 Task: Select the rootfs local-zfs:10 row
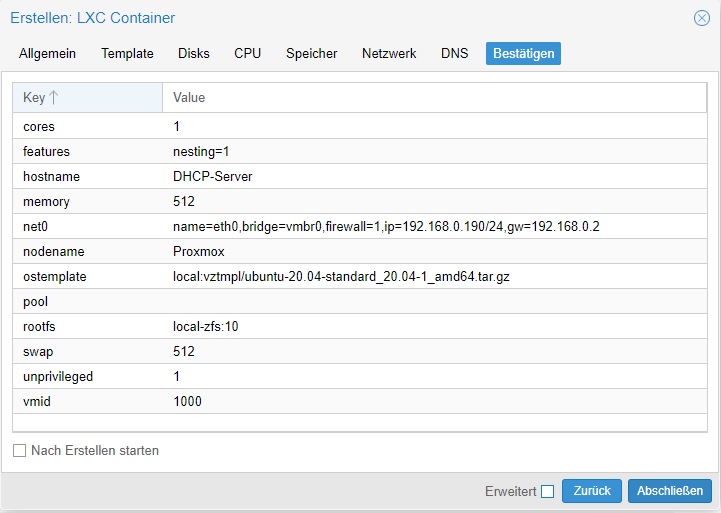[360, 326]
